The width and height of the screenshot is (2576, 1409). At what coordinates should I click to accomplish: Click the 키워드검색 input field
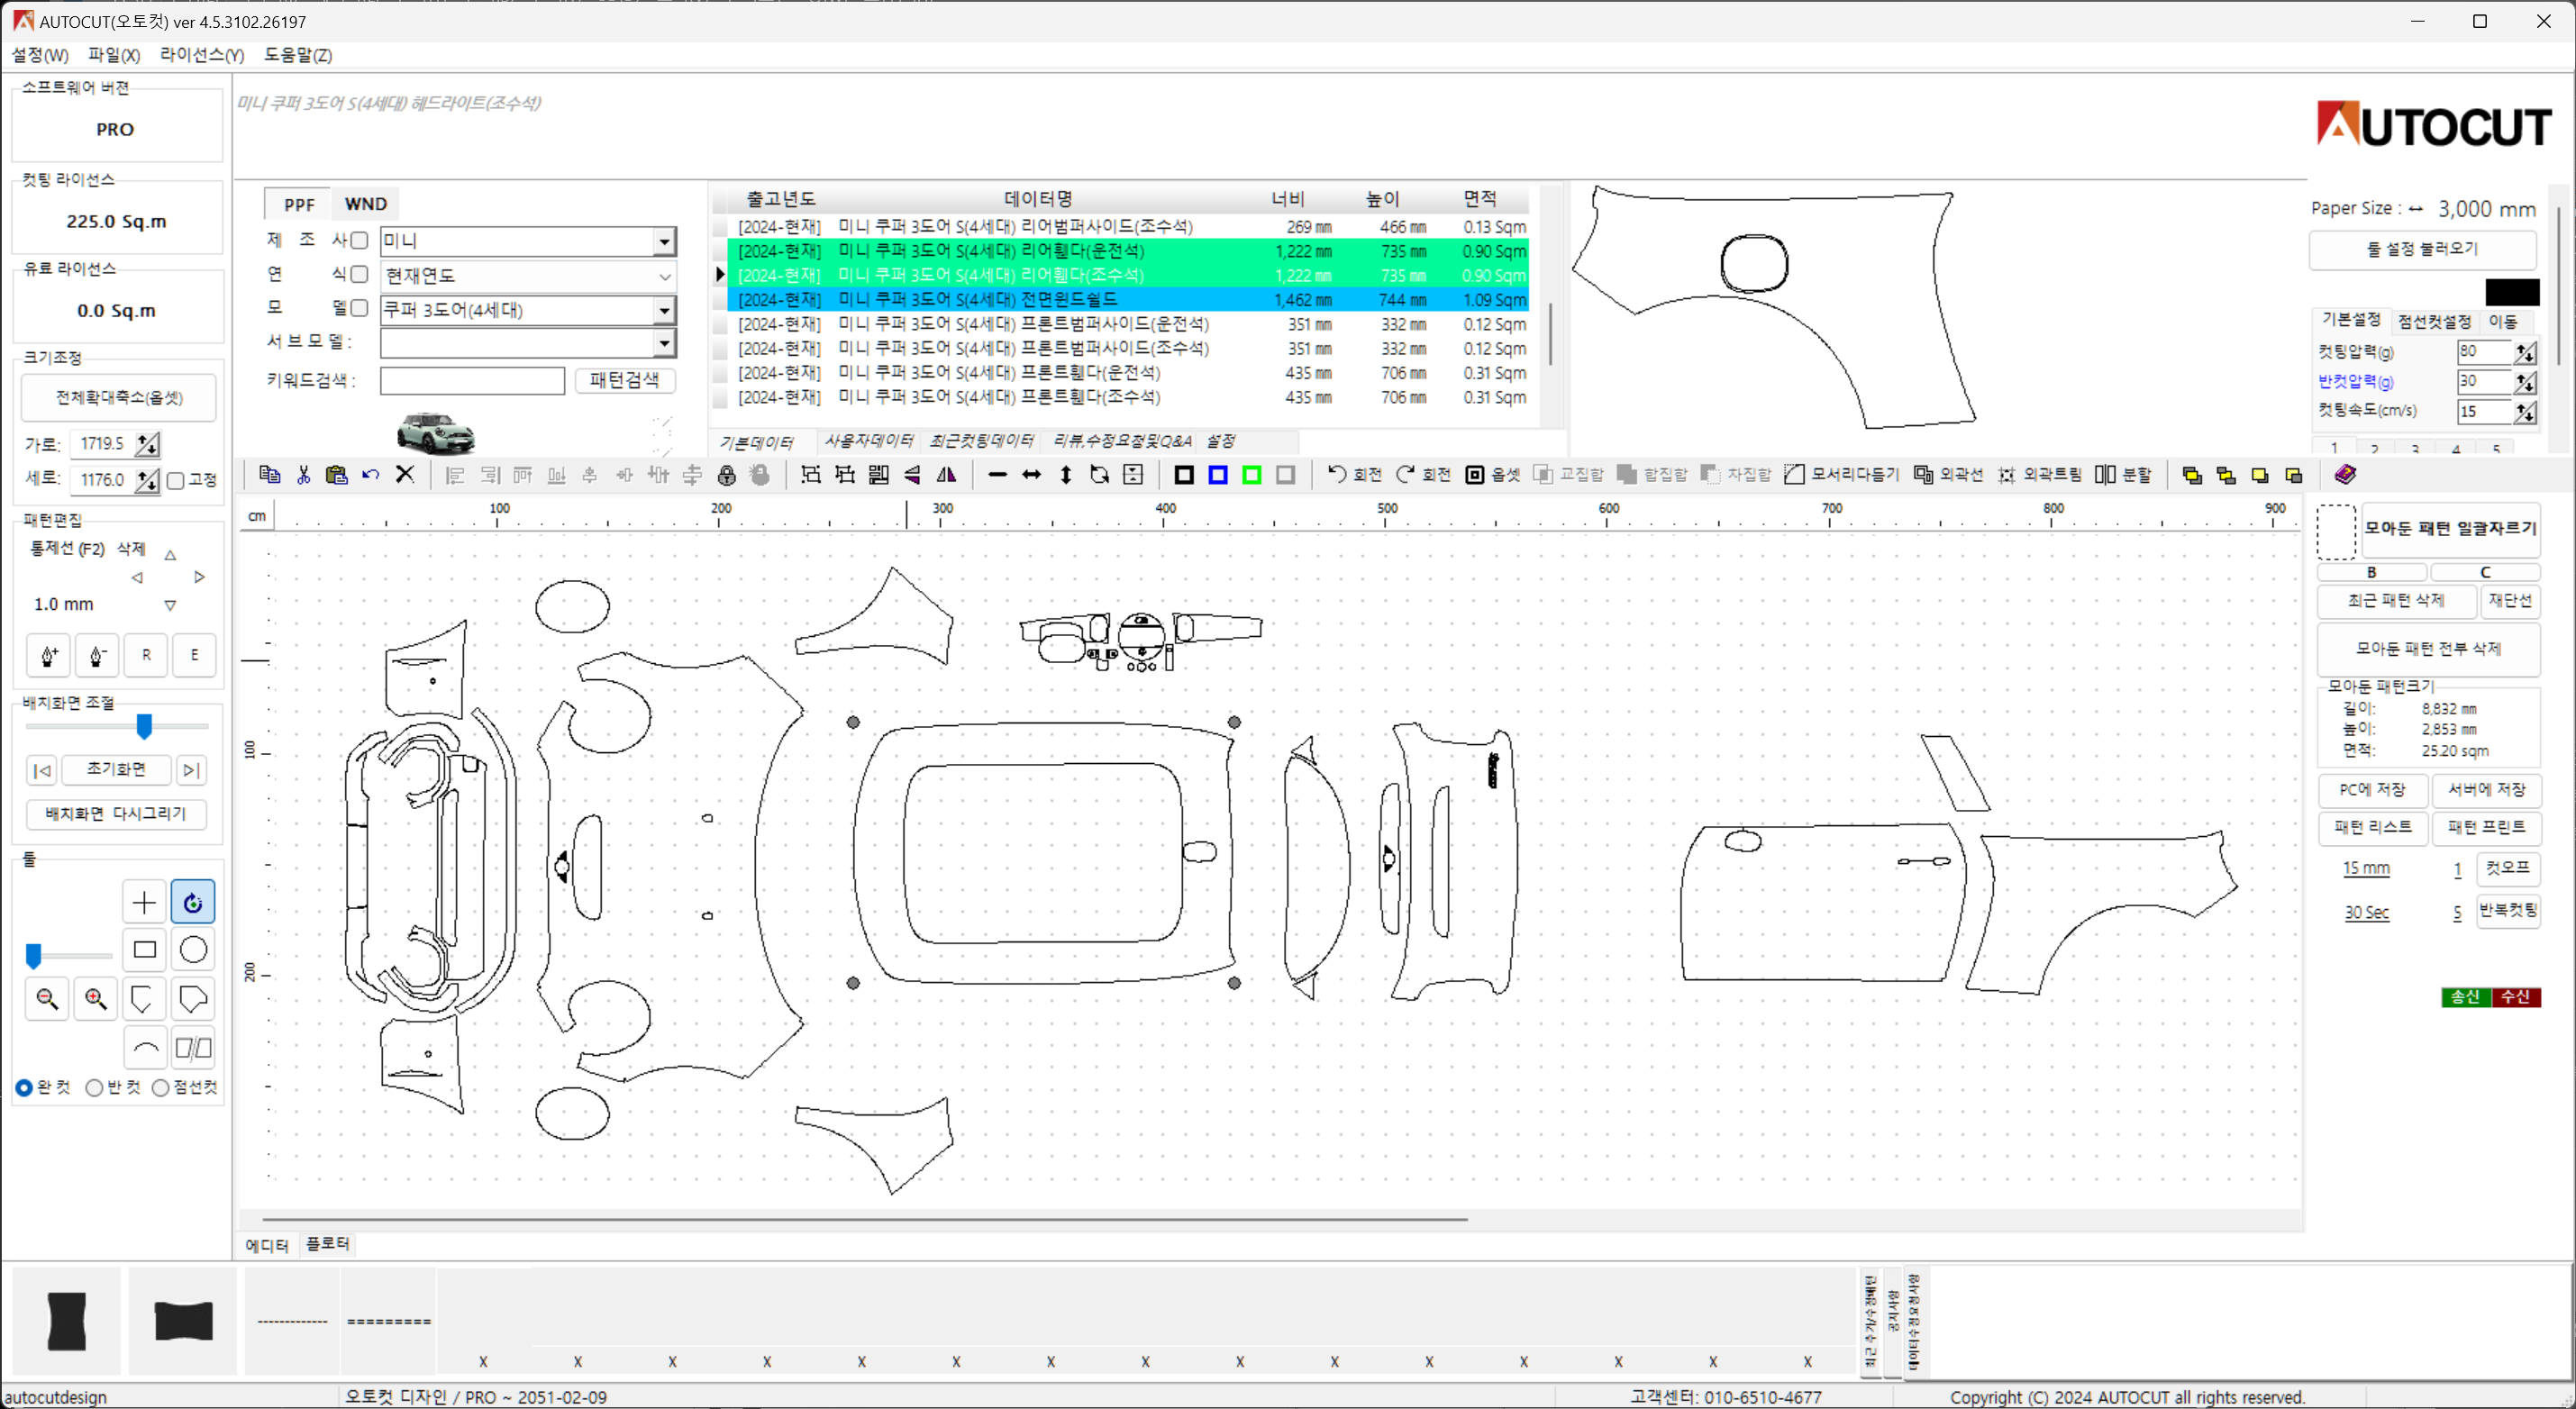click(472, 381)
